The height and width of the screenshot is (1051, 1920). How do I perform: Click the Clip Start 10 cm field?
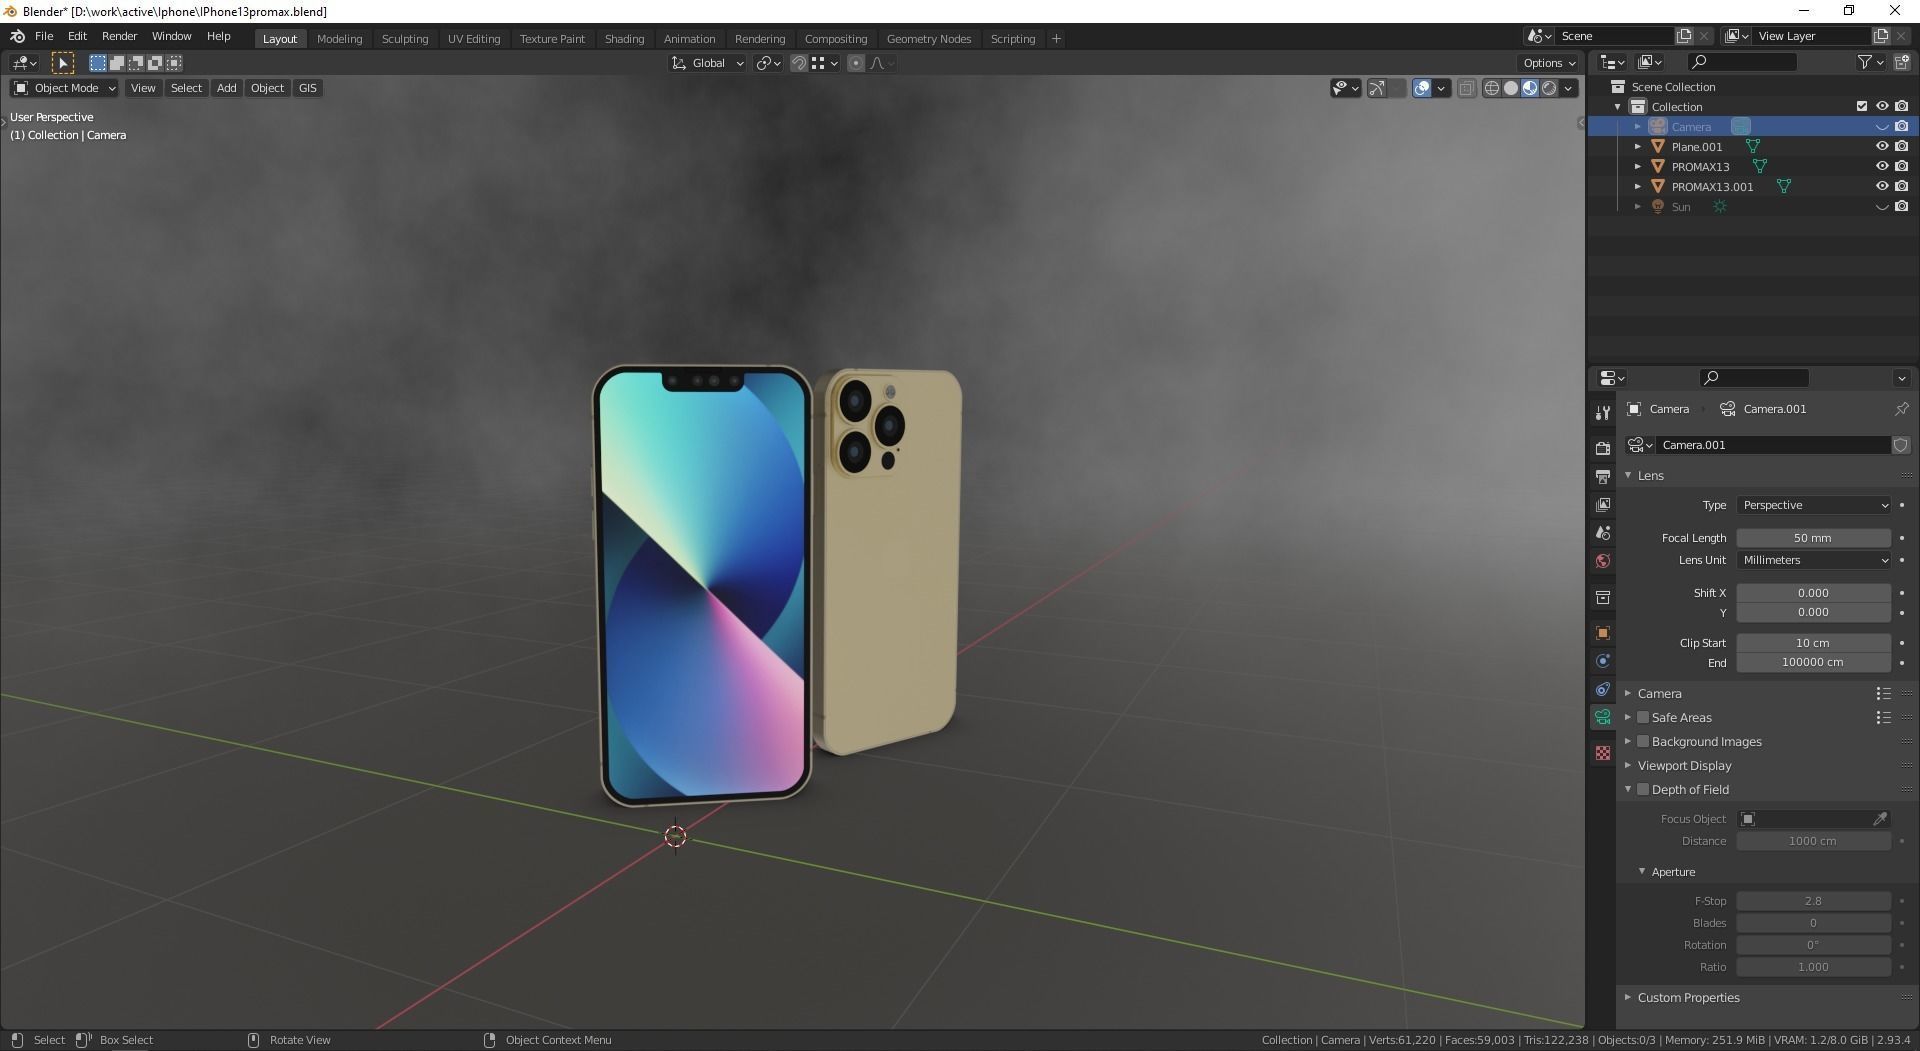1813,643
